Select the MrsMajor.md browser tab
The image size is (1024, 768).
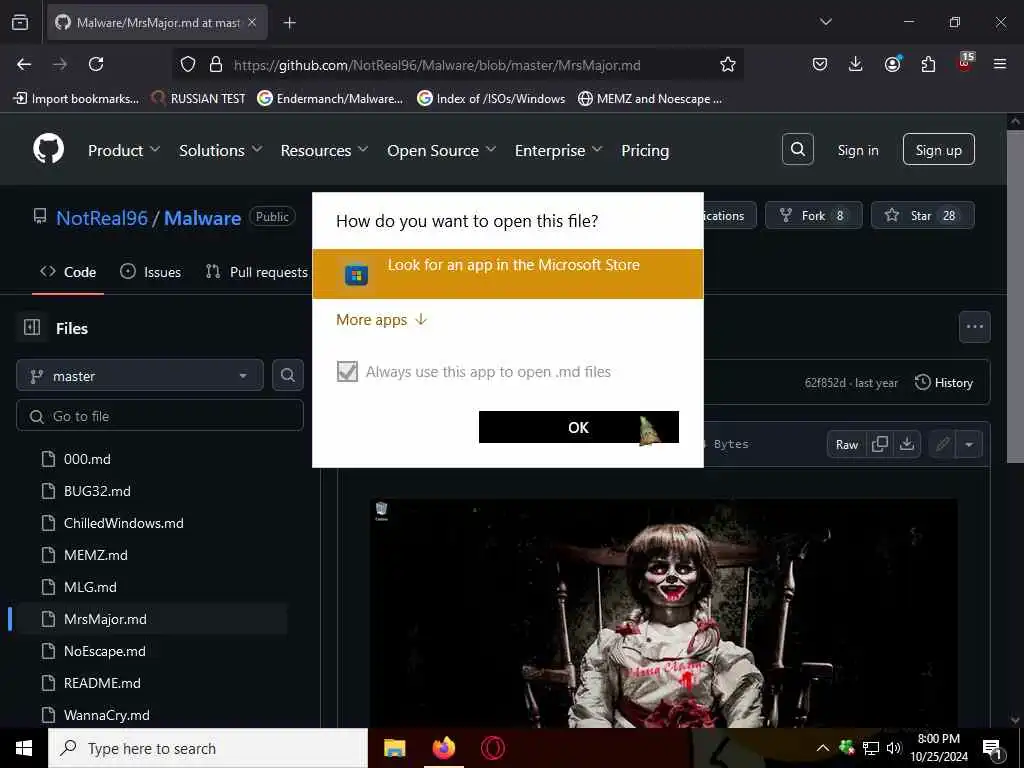point(157,23)
